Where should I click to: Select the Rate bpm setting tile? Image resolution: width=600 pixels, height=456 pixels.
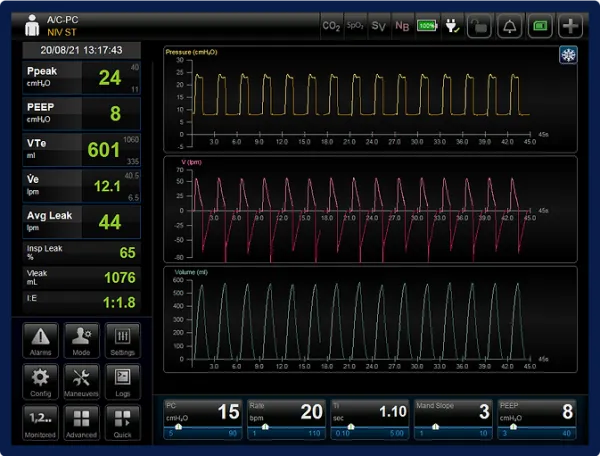285,412
